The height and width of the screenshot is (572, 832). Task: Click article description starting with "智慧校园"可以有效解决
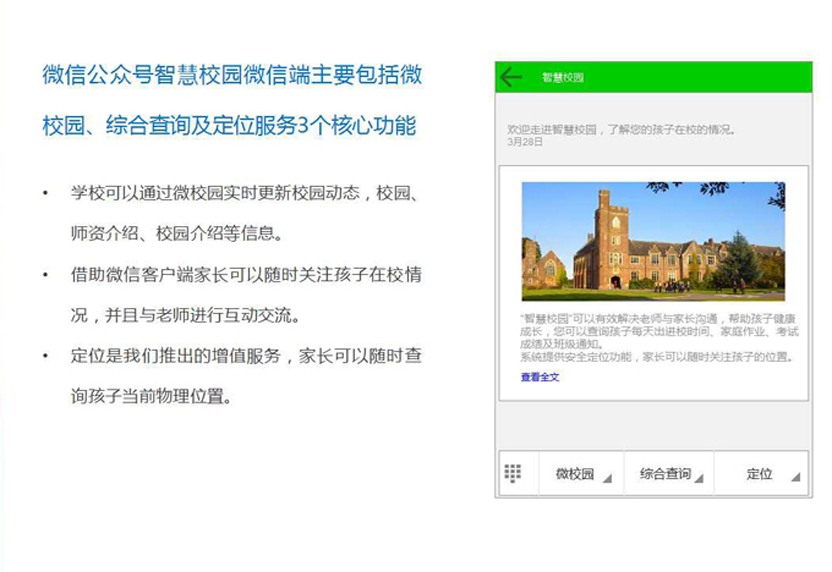coord(658,332)
